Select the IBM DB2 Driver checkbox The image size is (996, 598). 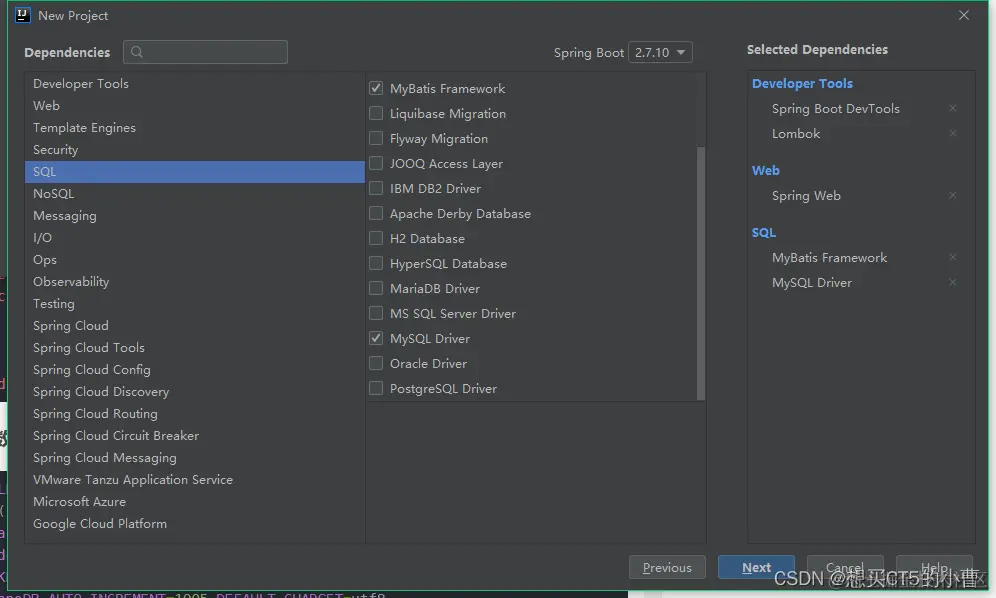click(376, 188)
